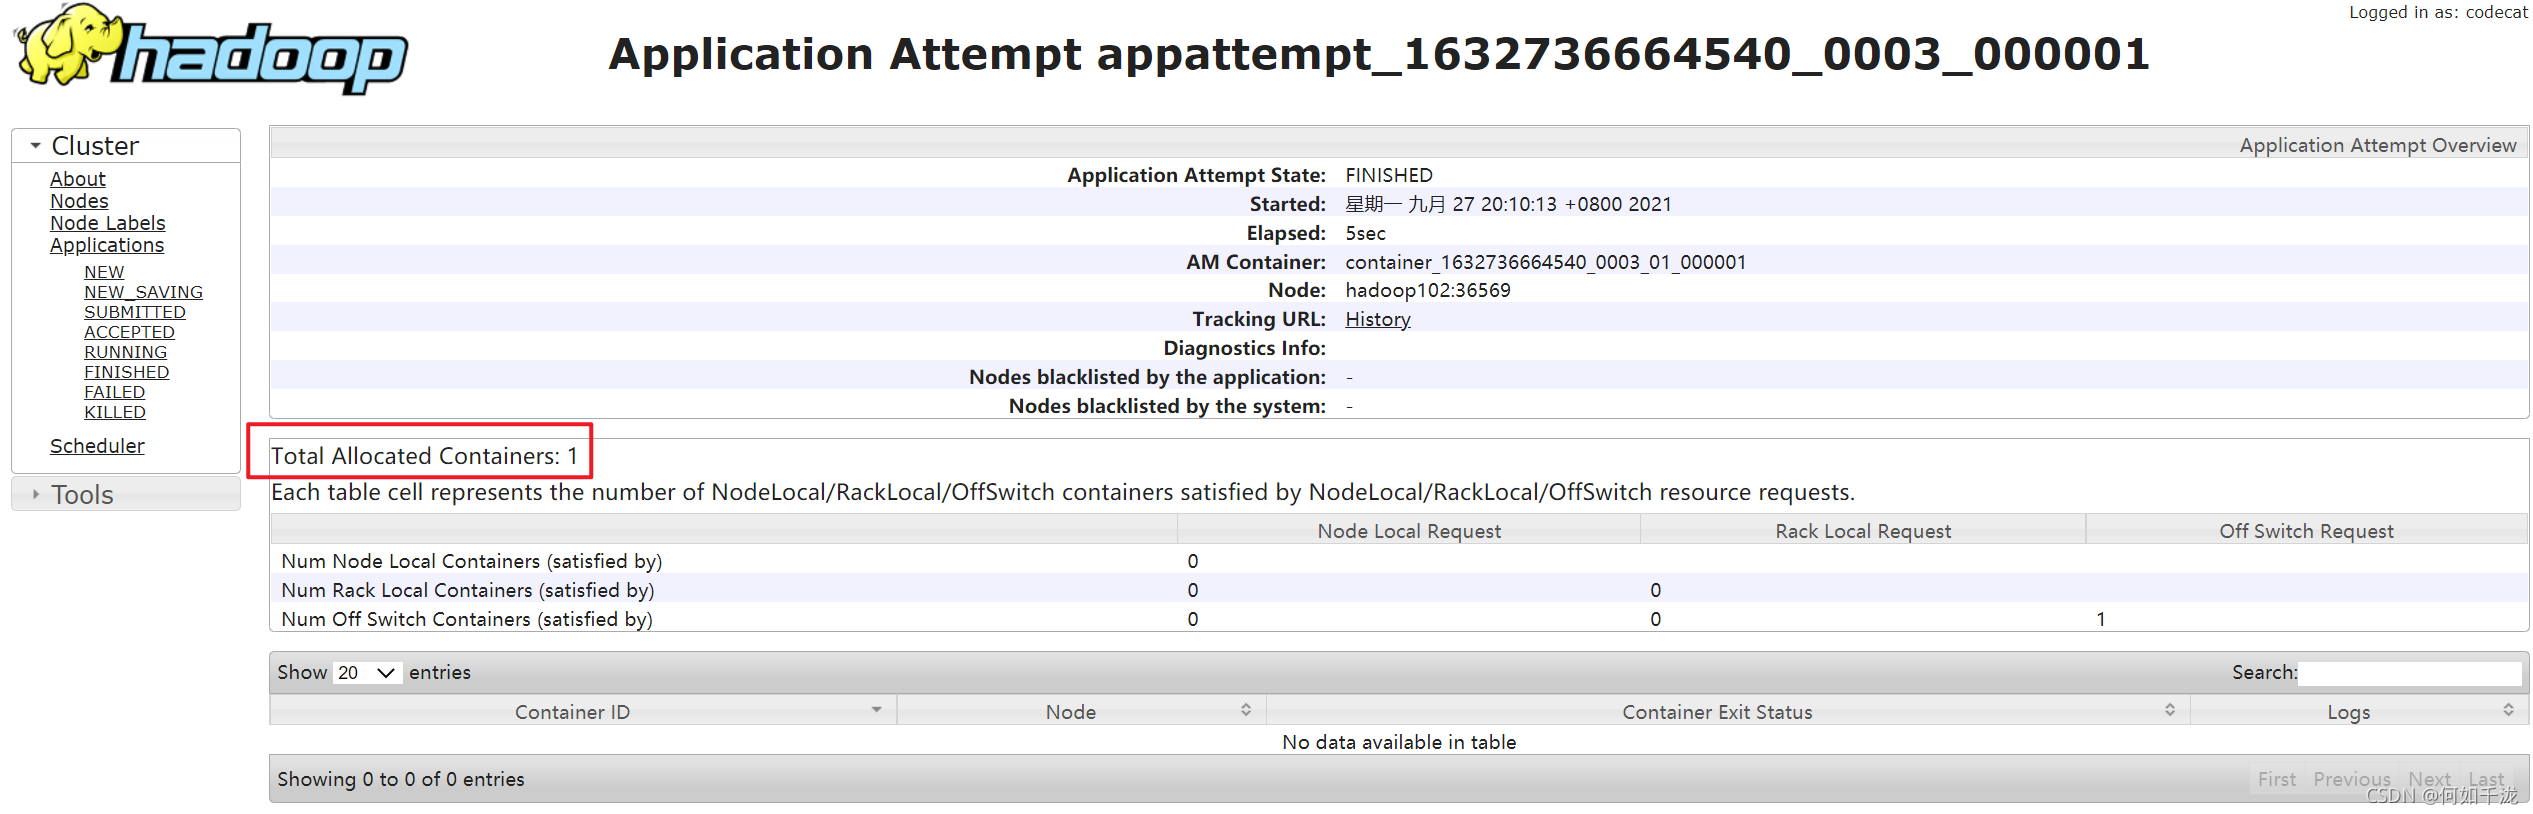Screen dimensions: 2533x814
Task: View FINISHED applications
Action: pos(126,372)
